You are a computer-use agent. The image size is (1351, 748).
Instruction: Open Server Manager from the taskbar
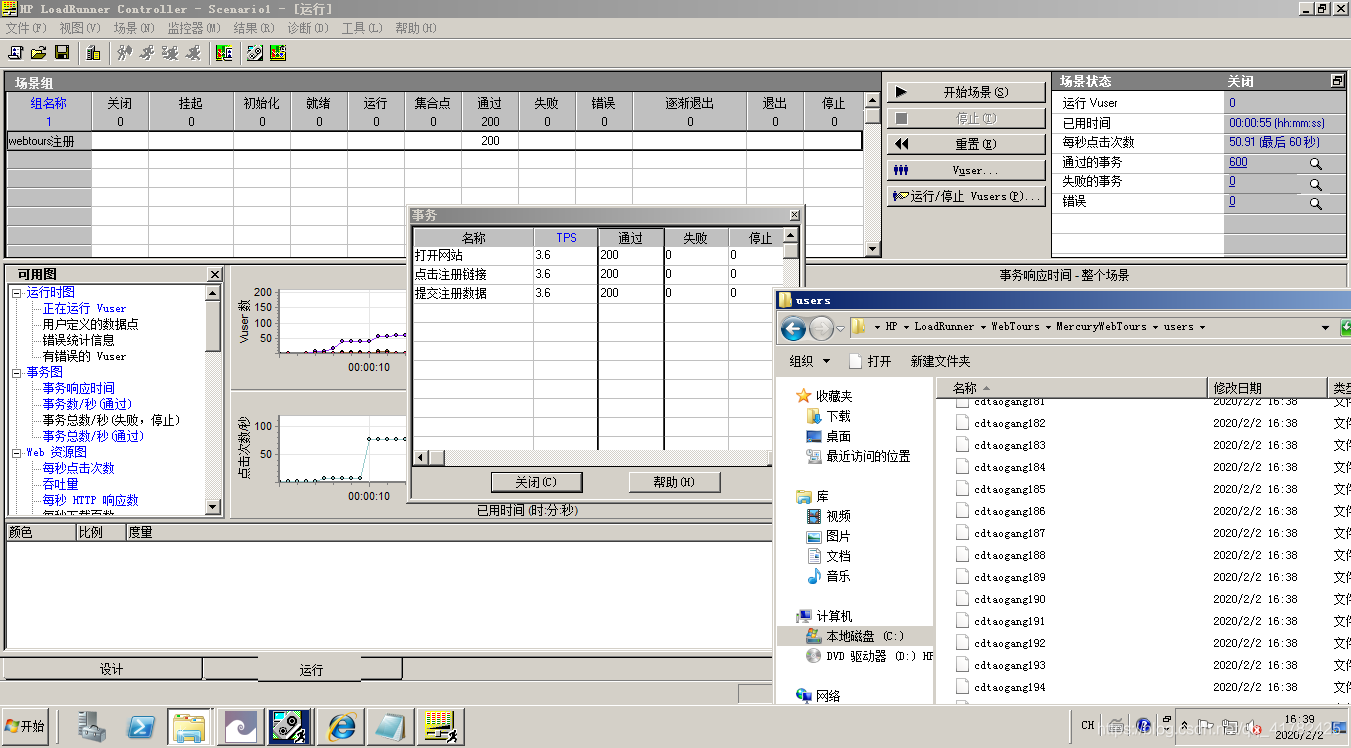tap(93, 727)
